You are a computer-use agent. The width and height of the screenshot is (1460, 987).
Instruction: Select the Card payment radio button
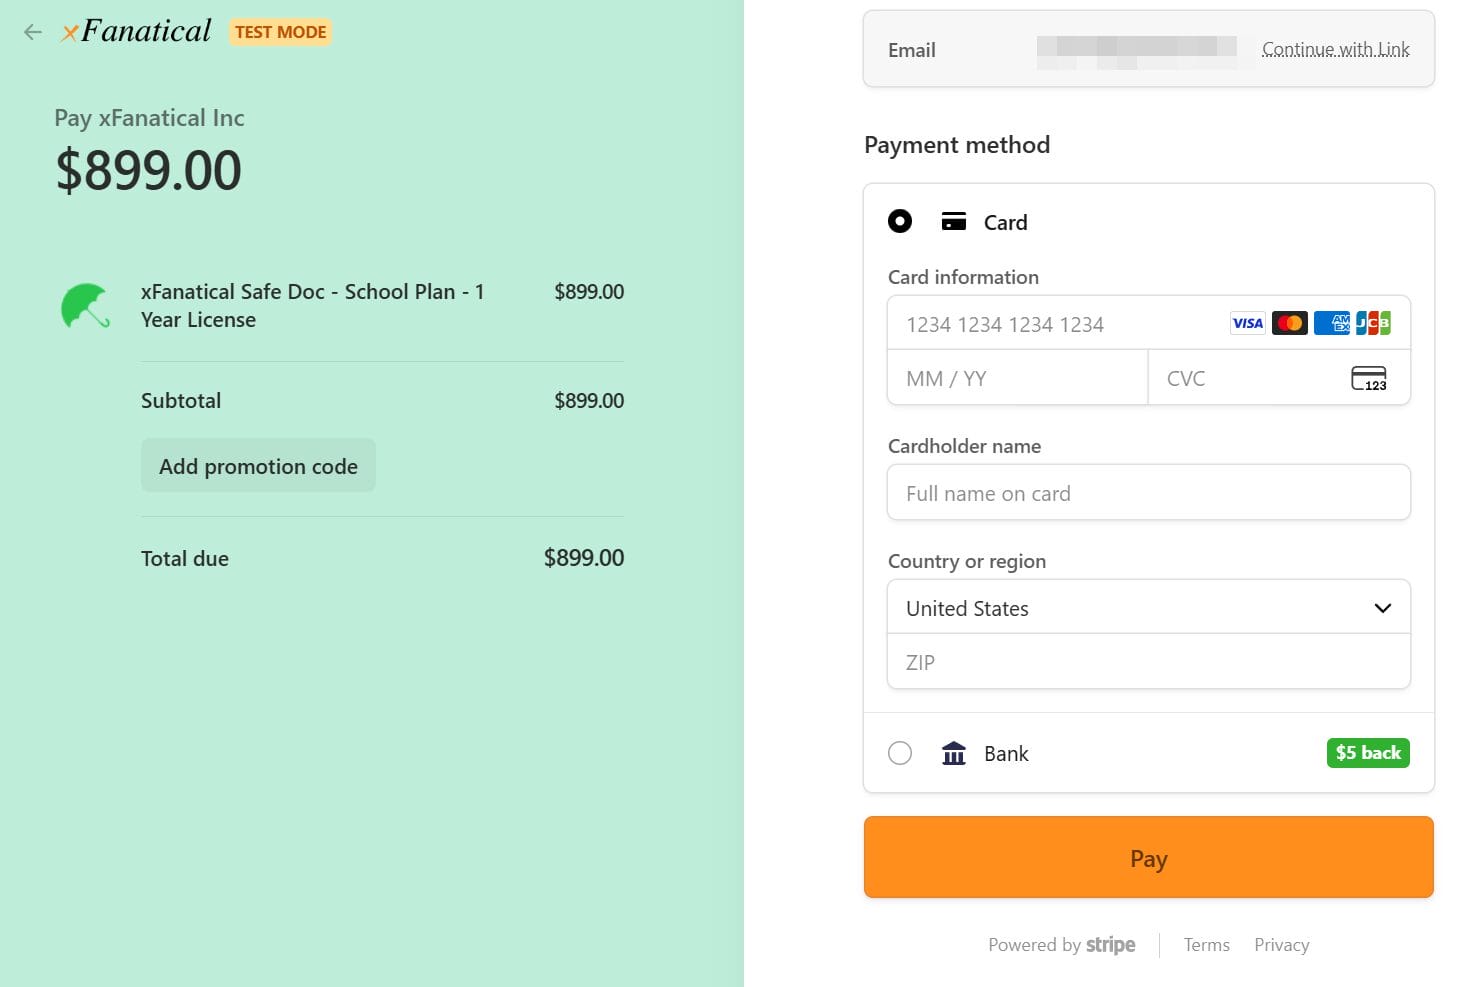[x=900, y=221]
